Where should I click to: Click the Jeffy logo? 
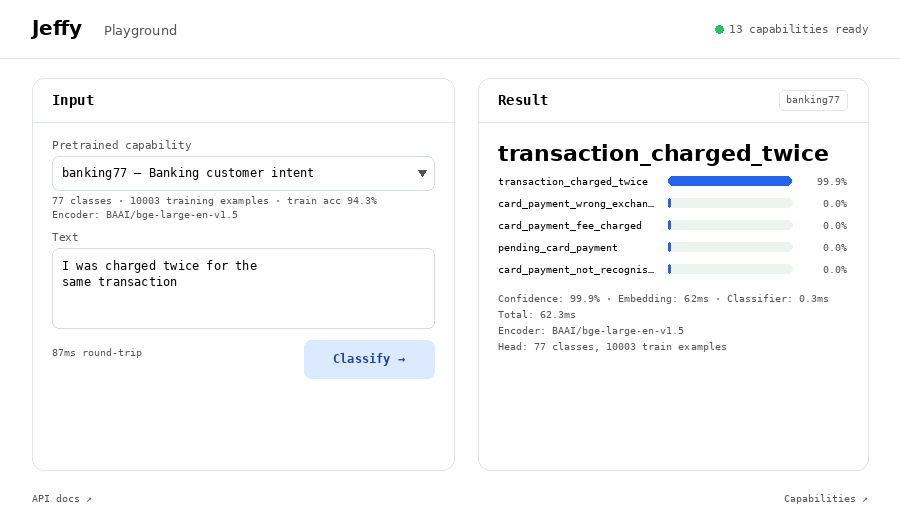click(x=56, y=29)
